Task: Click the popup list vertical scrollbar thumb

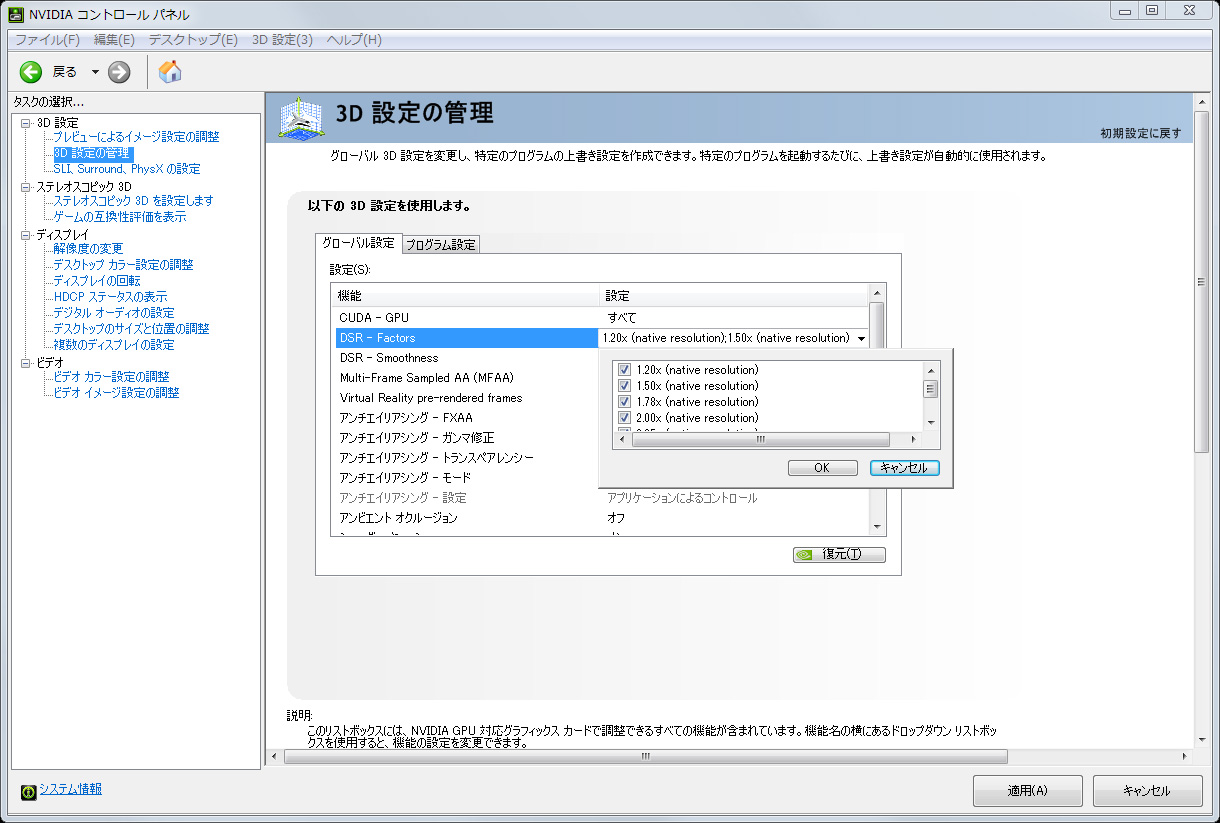Action: pyautogui.click(x=930, y=389)
